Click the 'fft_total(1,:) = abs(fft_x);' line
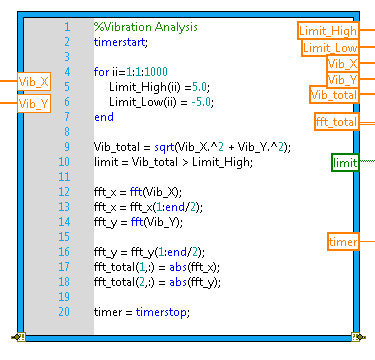Viewport: 375px width, 360px height. click(157, 267)
